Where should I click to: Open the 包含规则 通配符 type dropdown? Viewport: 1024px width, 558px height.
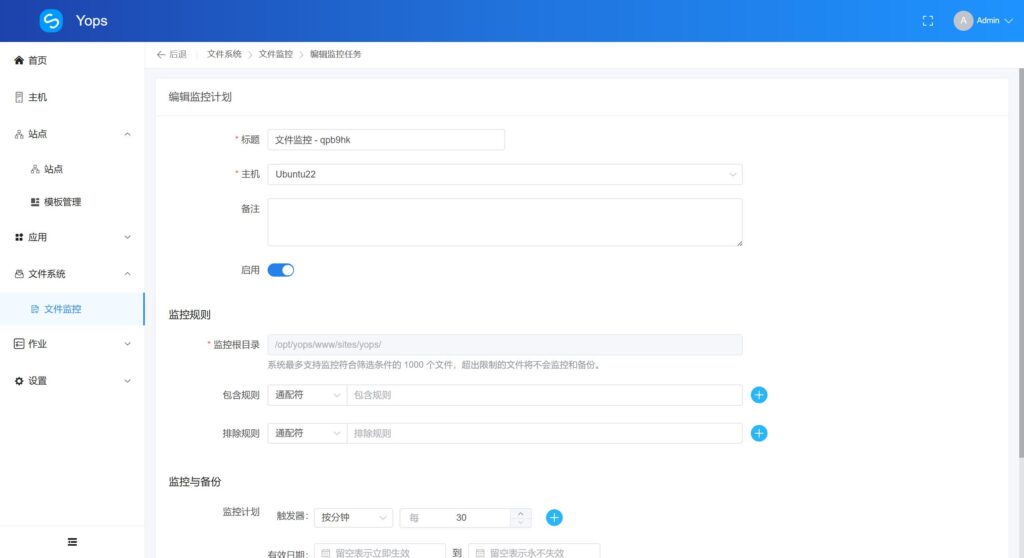coord(307,395)
